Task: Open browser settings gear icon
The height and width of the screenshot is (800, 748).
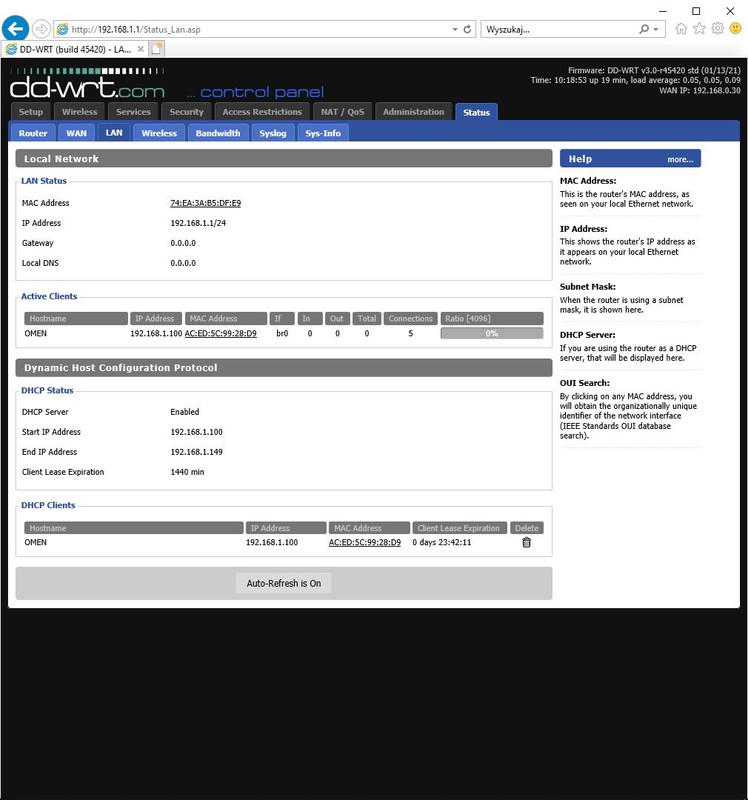Action: pos(717,29)
